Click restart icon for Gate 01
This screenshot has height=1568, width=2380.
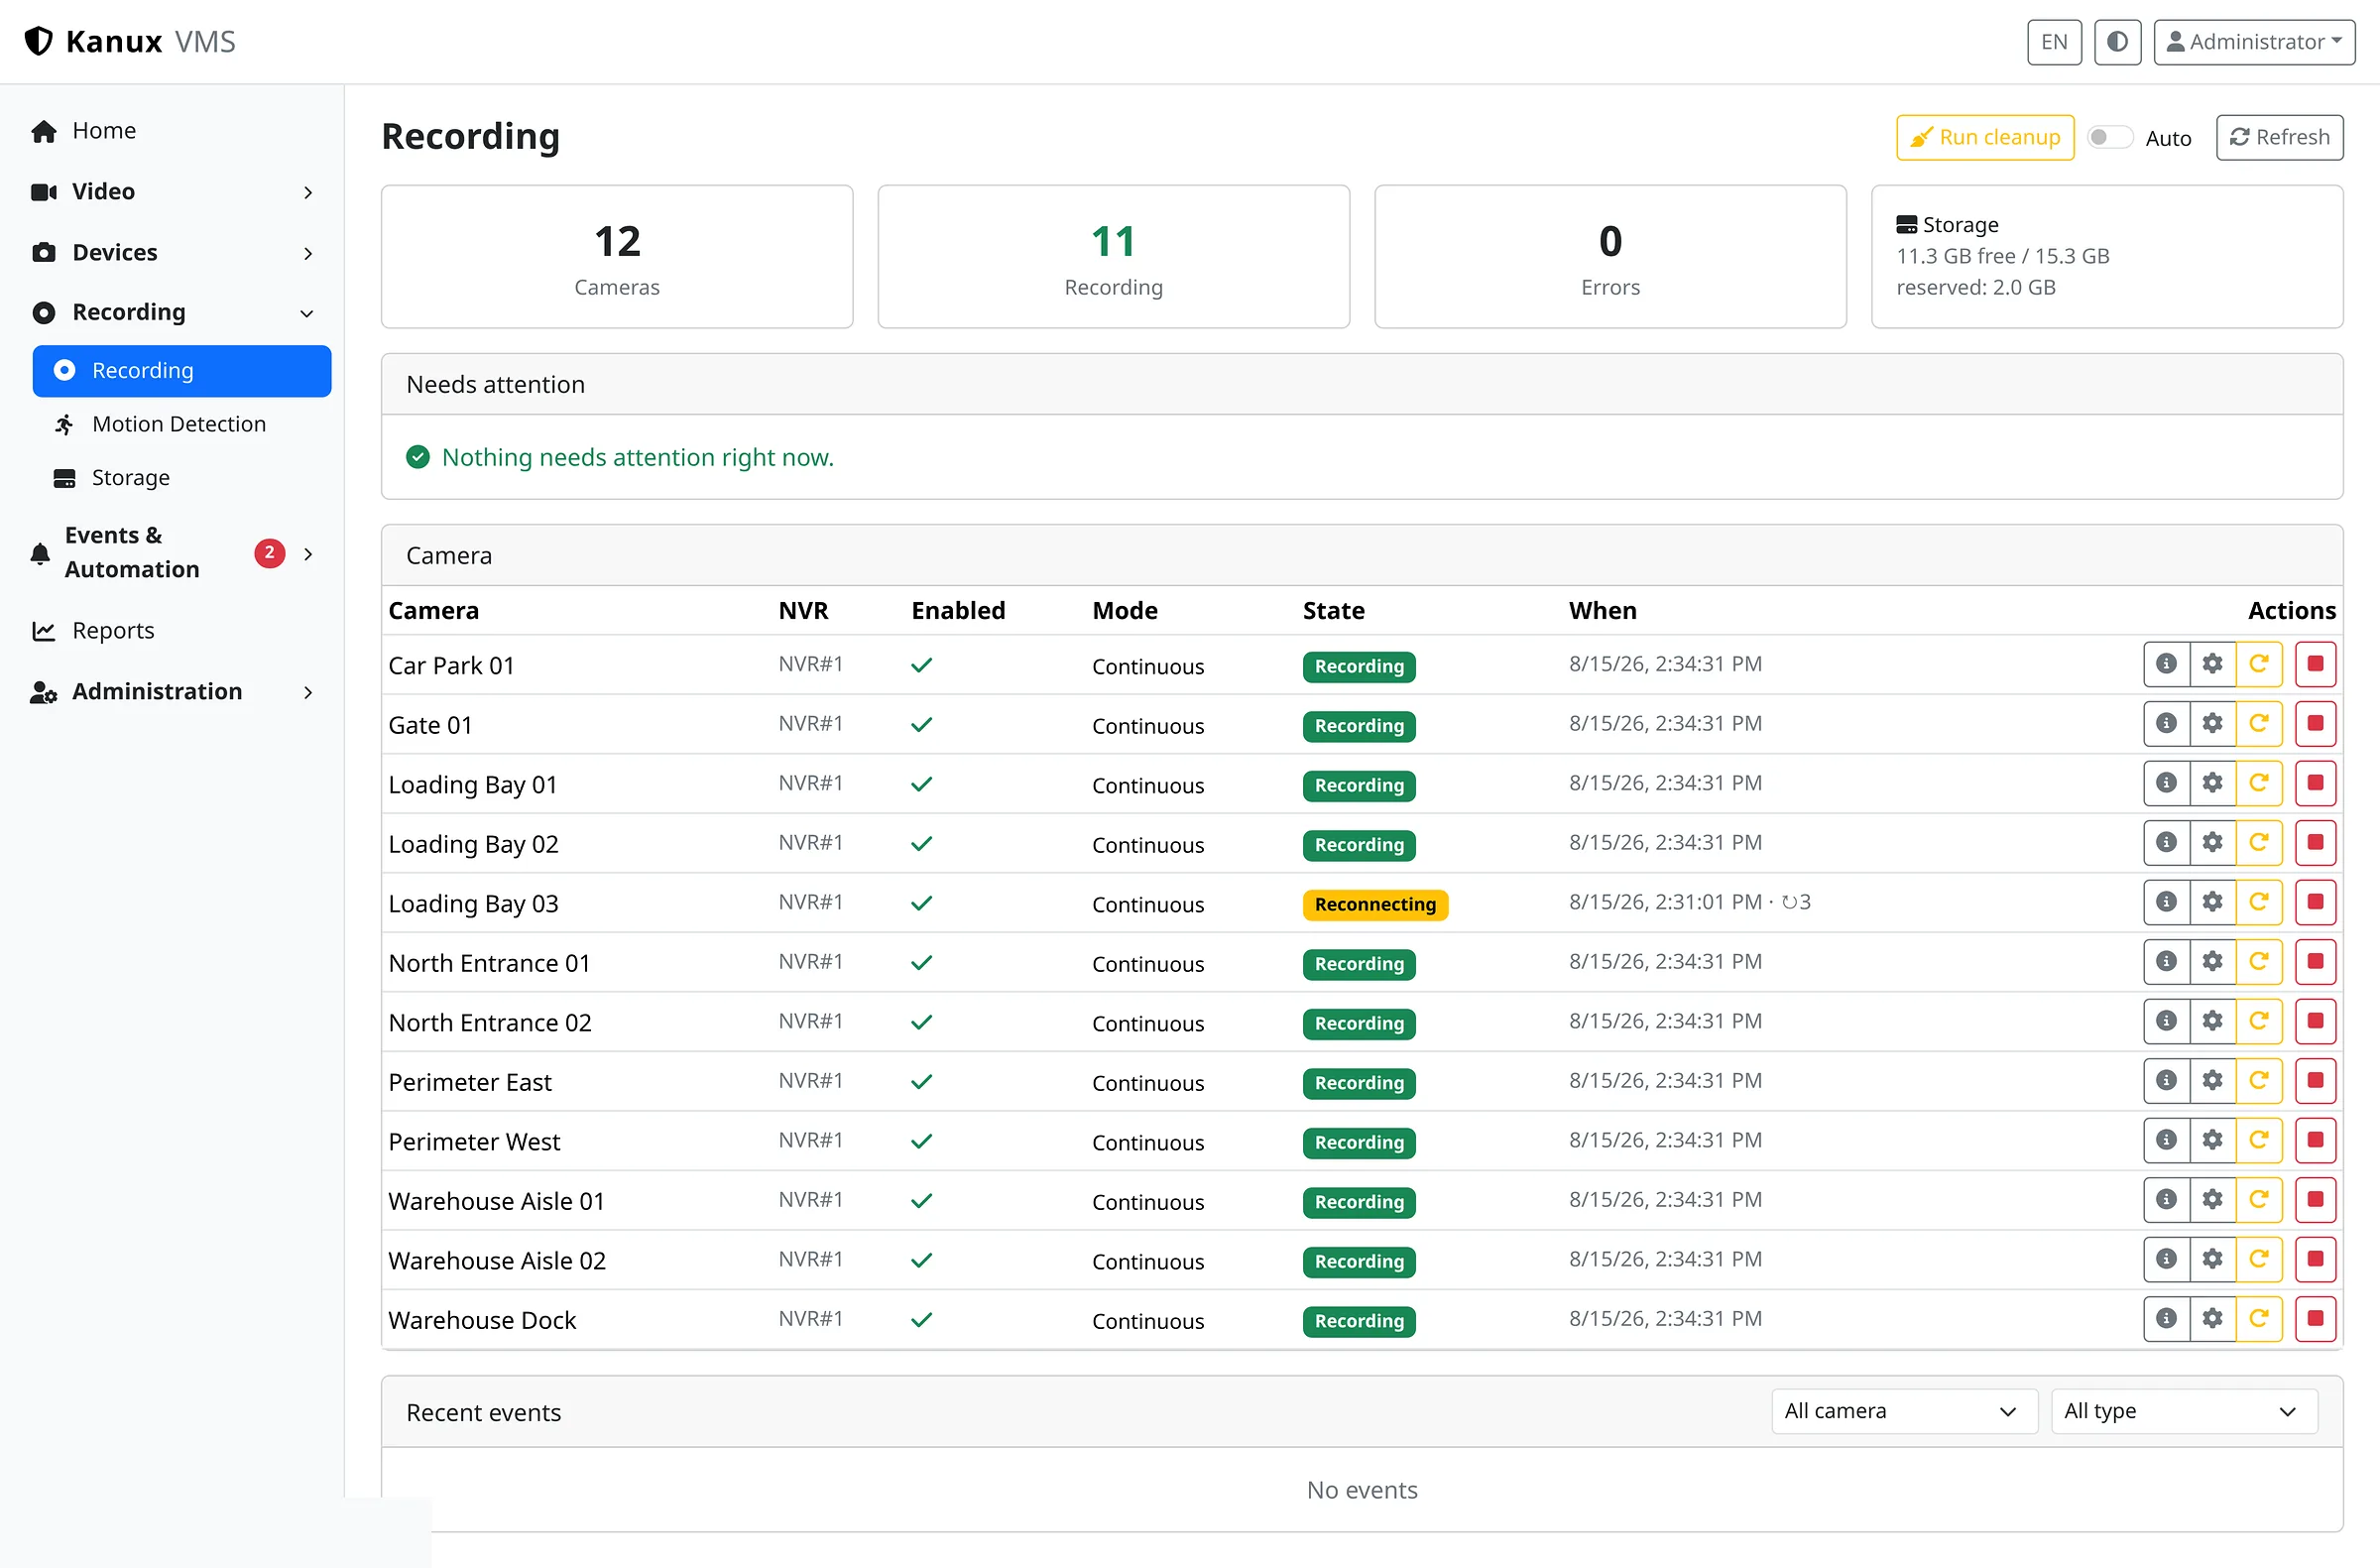(2258, 724)
